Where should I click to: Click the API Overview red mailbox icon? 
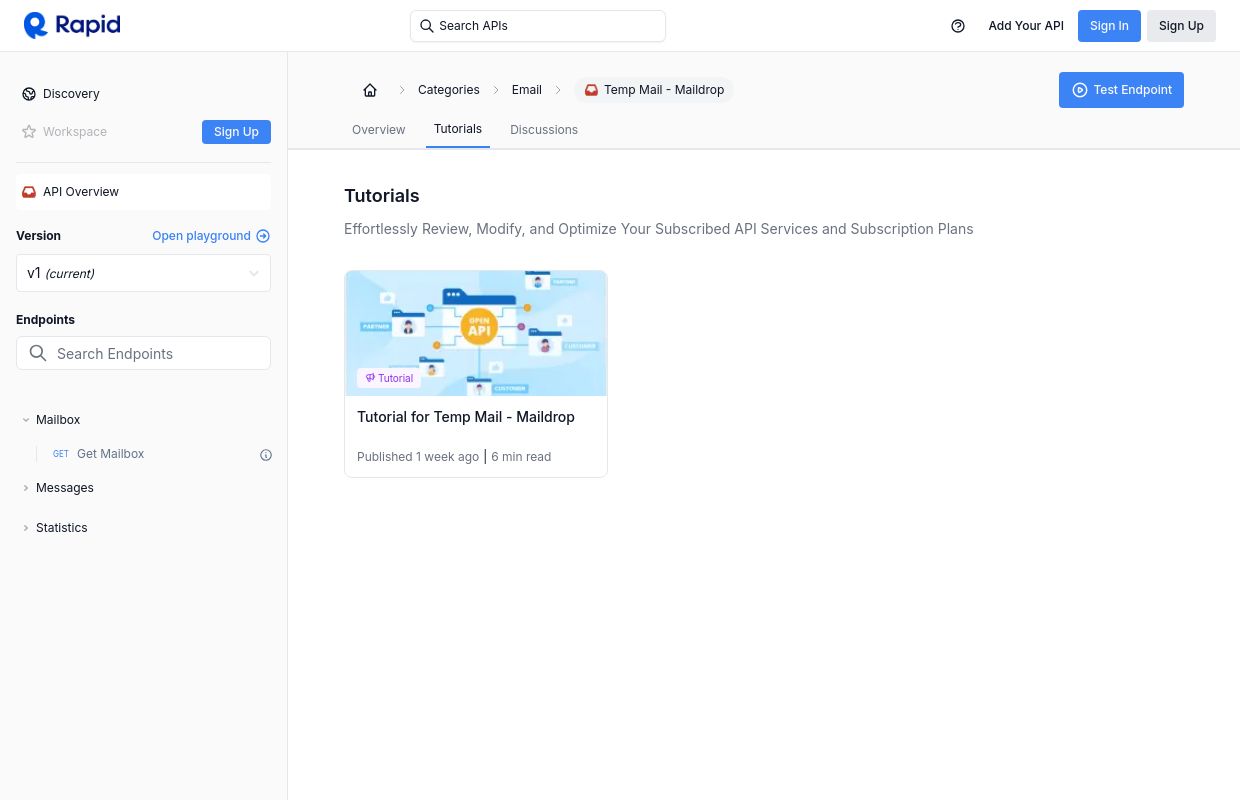(29, 192)
